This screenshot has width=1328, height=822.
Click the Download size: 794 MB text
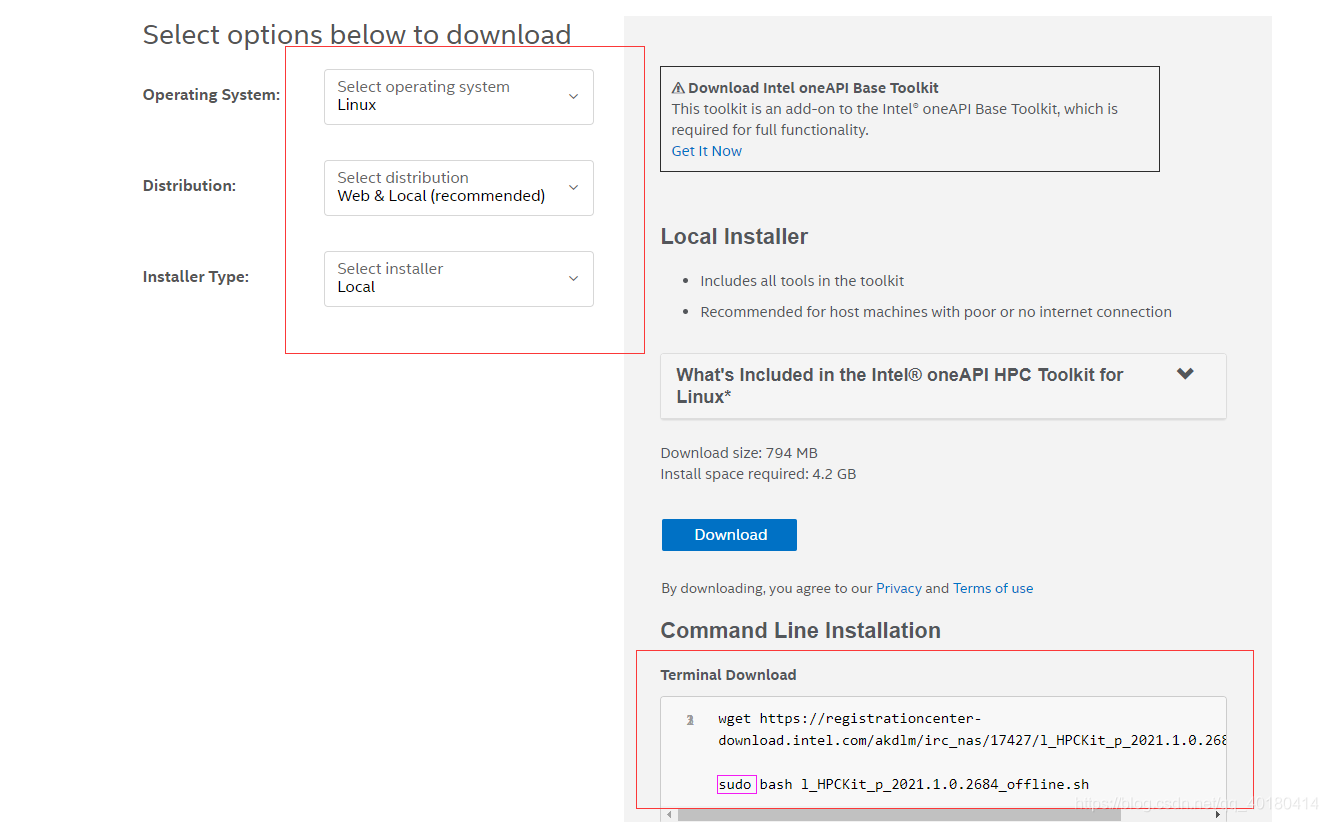739,453
